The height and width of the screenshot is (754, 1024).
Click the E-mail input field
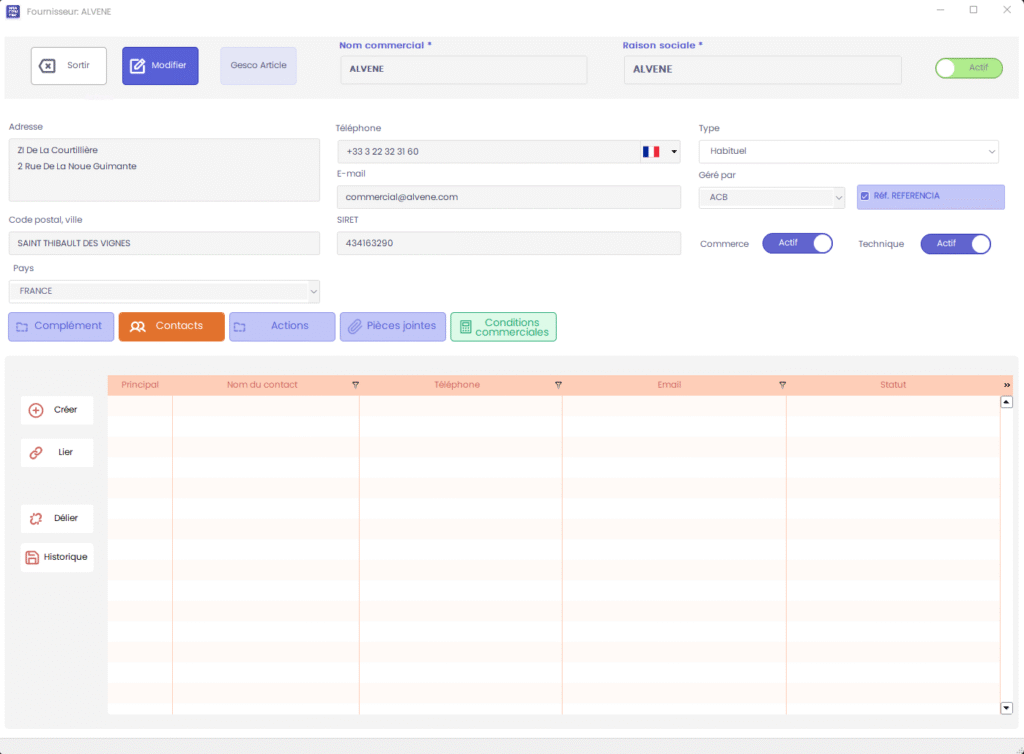[x=508, y=197]
